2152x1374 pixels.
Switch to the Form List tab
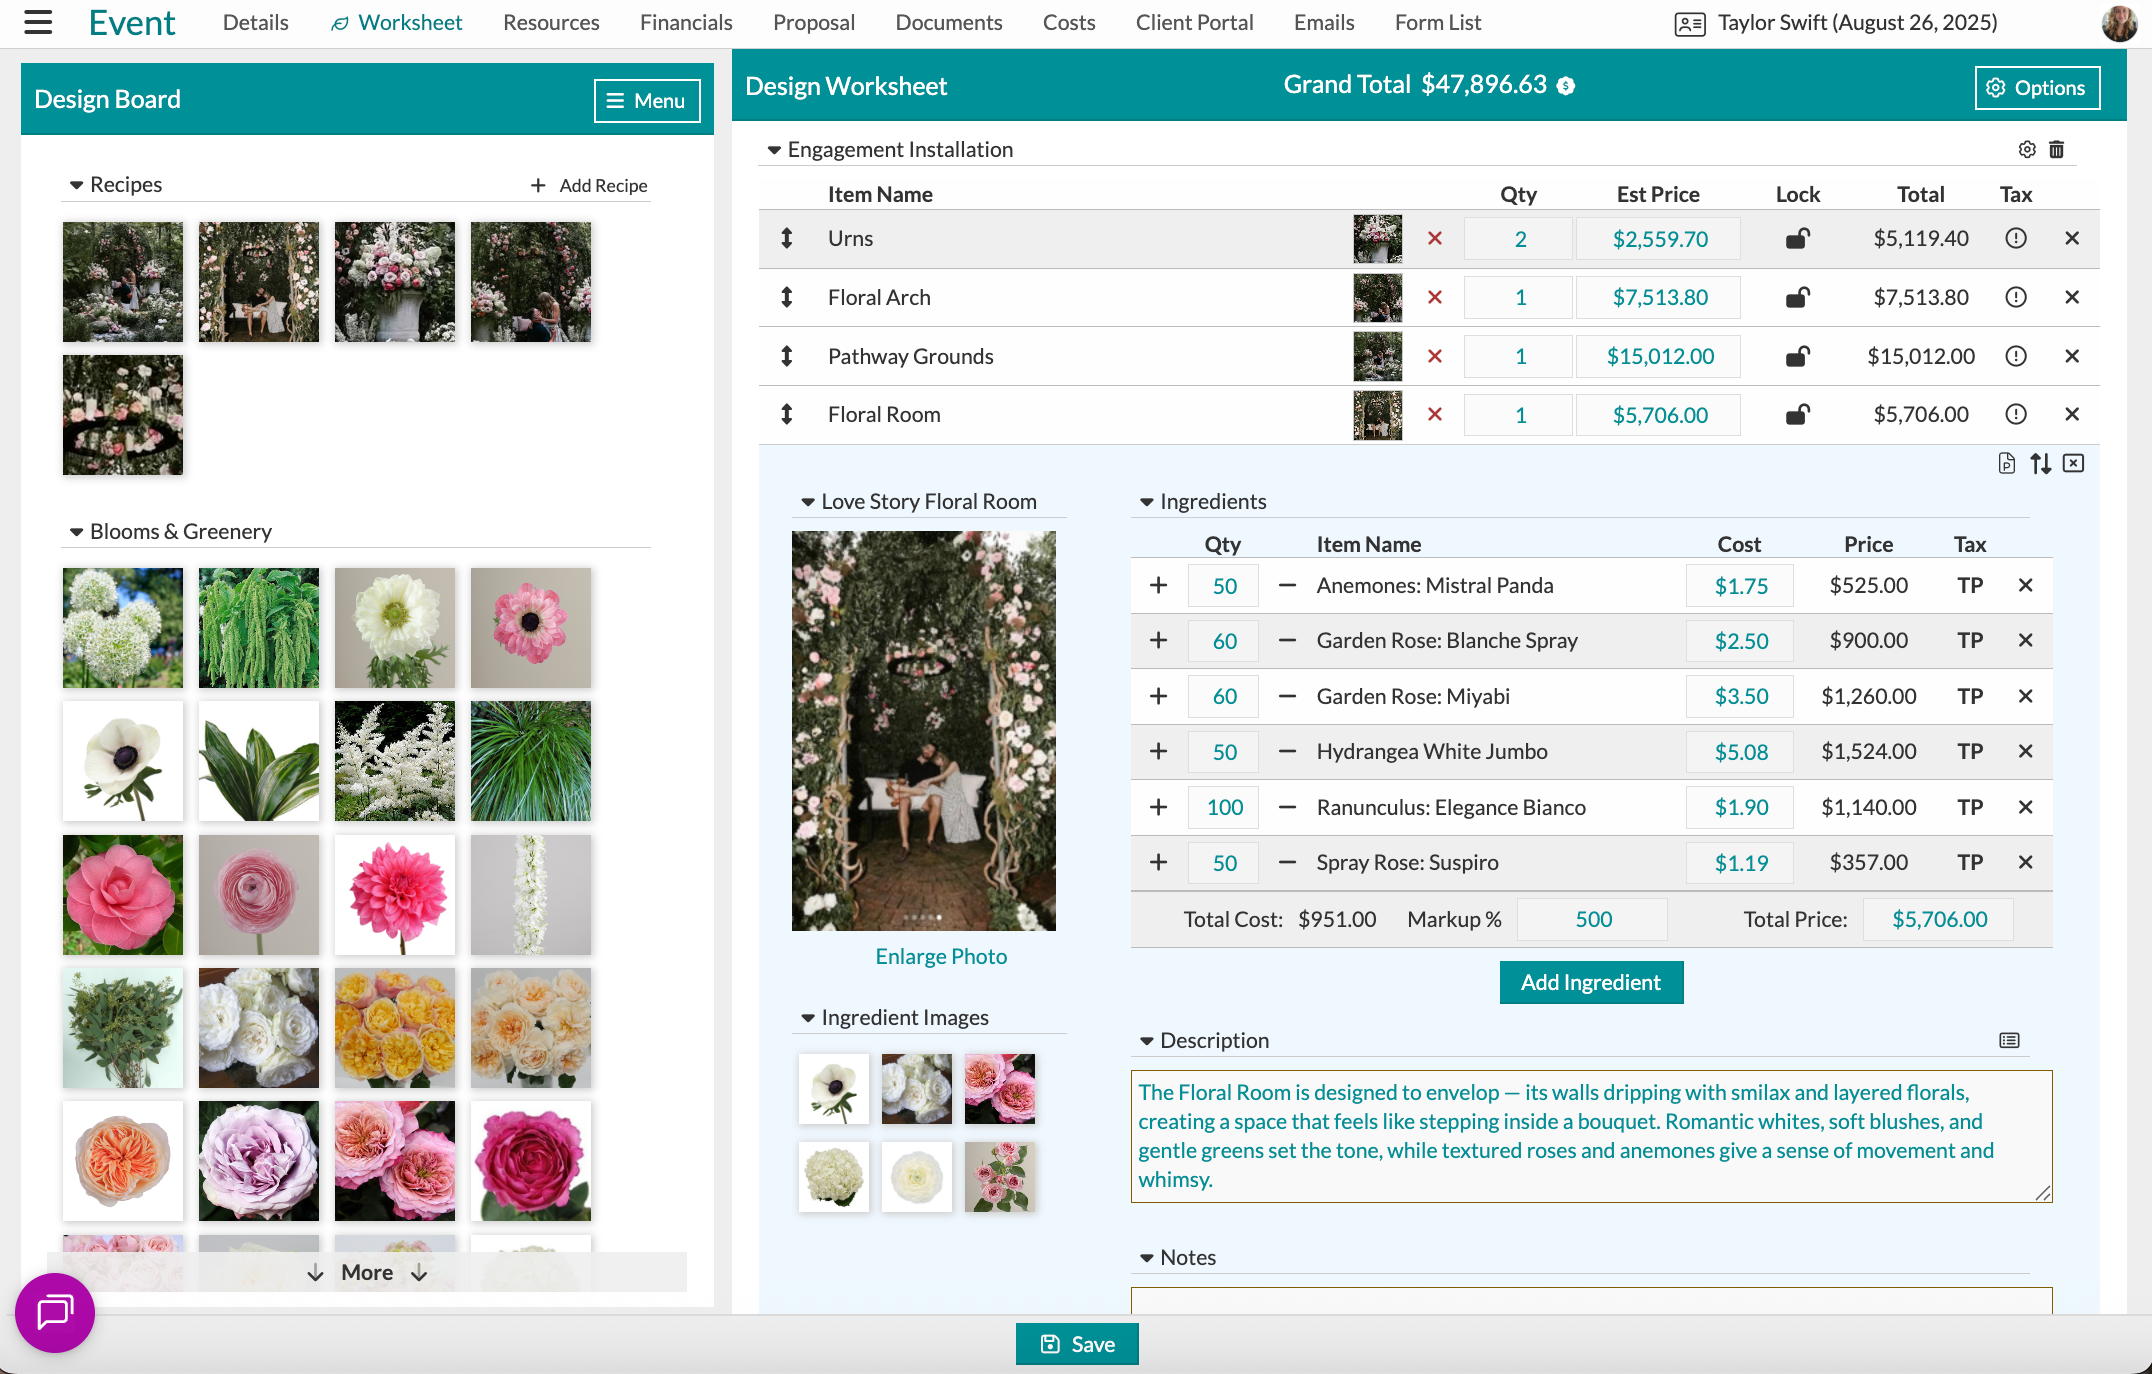[1438, 22]
